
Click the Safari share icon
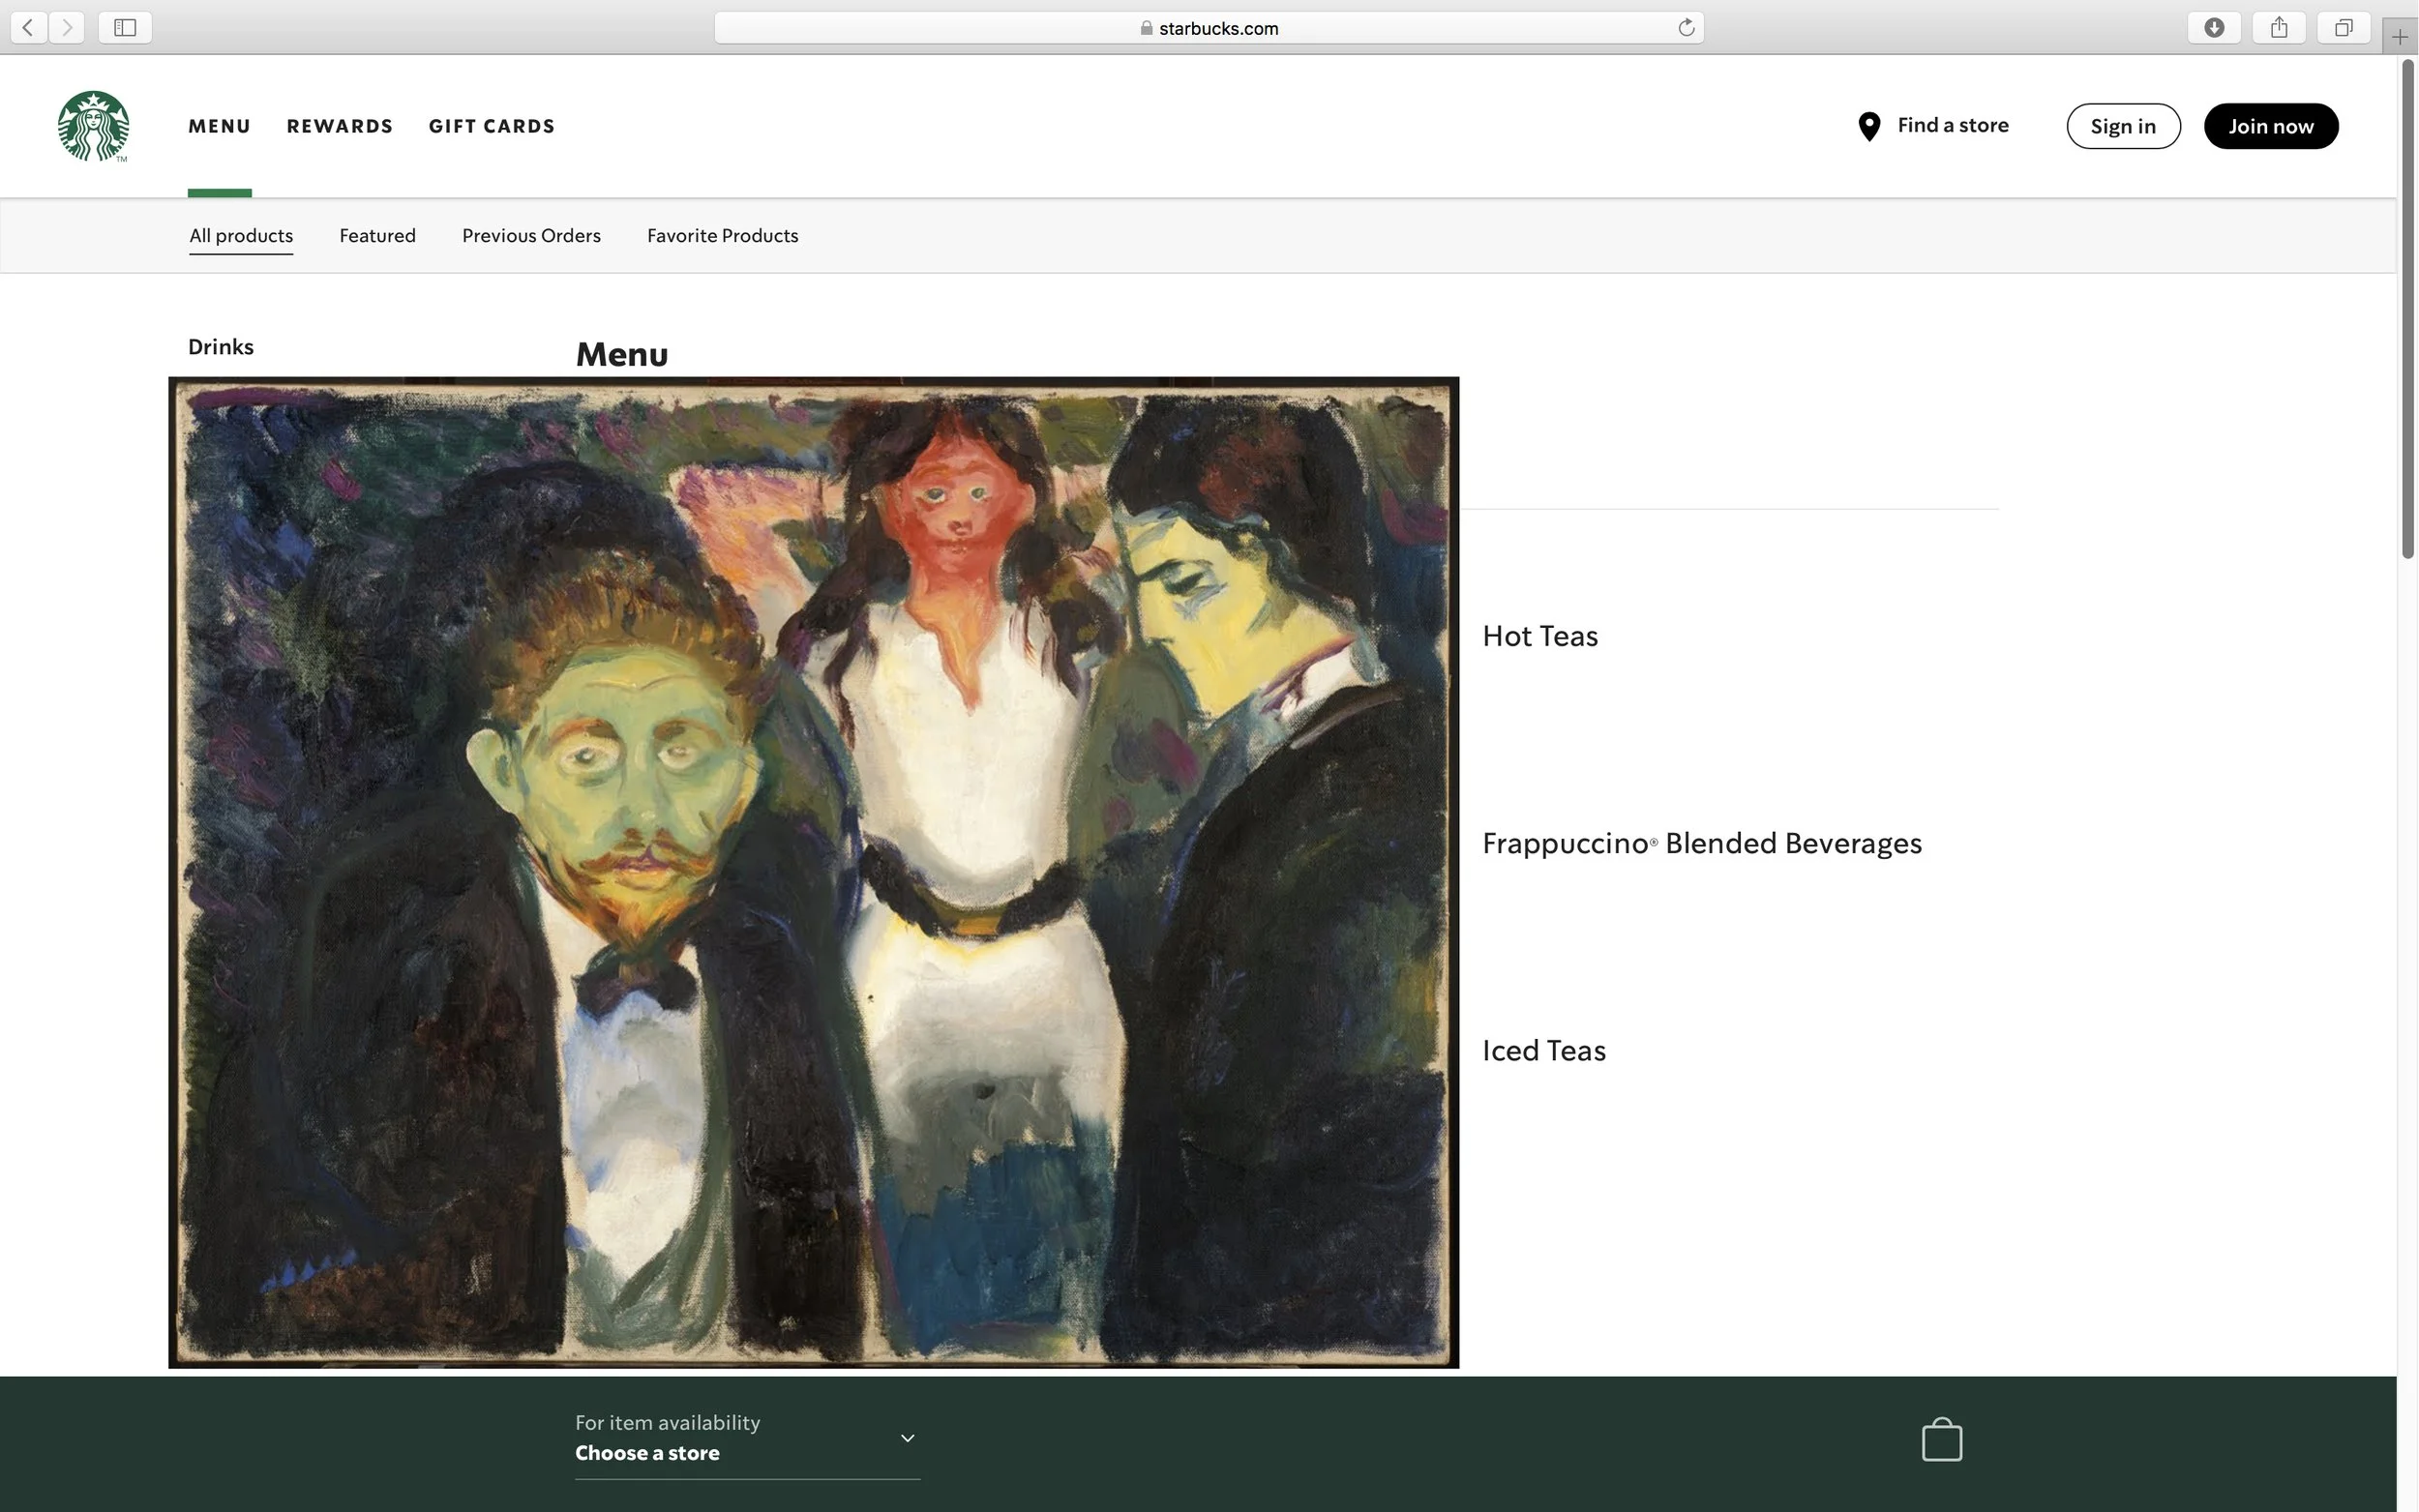click(2279, 27)
